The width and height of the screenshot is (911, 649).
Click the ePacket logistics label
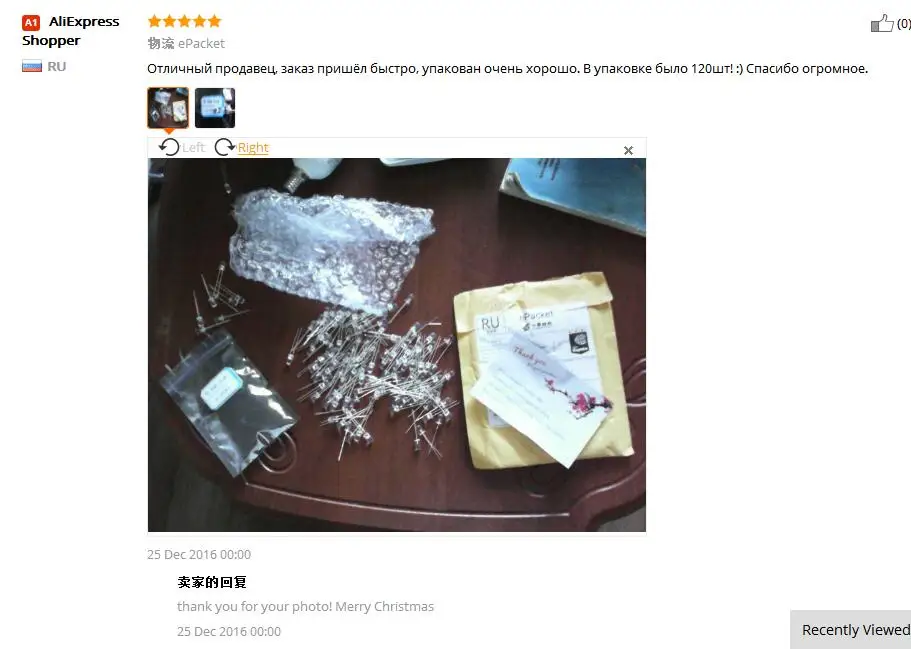pos(201,44)
